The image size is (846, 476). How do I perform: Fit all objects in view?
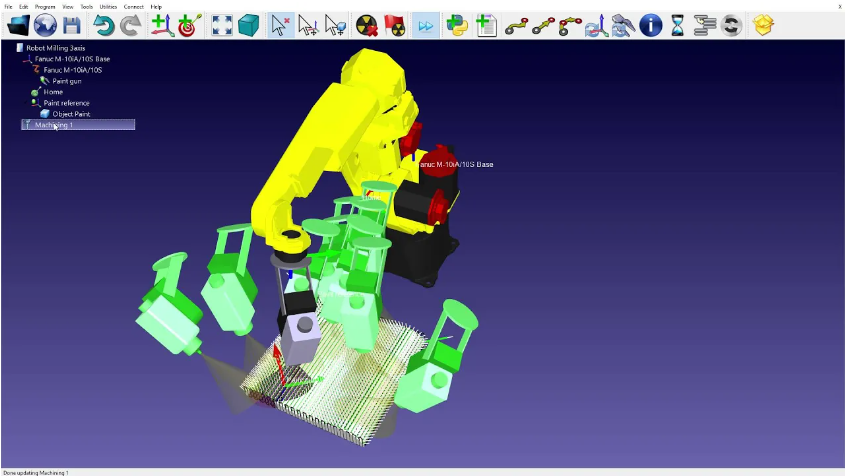pyautogui.click(x=222, y=25)
